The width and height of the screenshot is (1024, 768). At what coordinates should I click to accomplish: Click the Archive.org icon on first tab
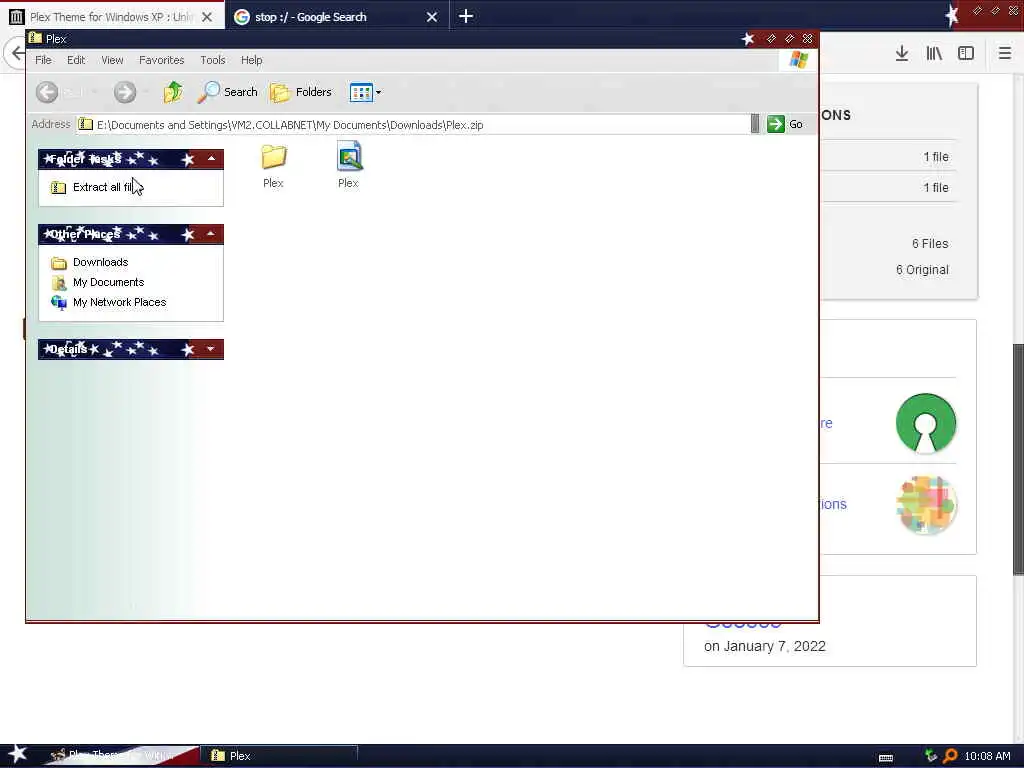[x=16, y=17]
